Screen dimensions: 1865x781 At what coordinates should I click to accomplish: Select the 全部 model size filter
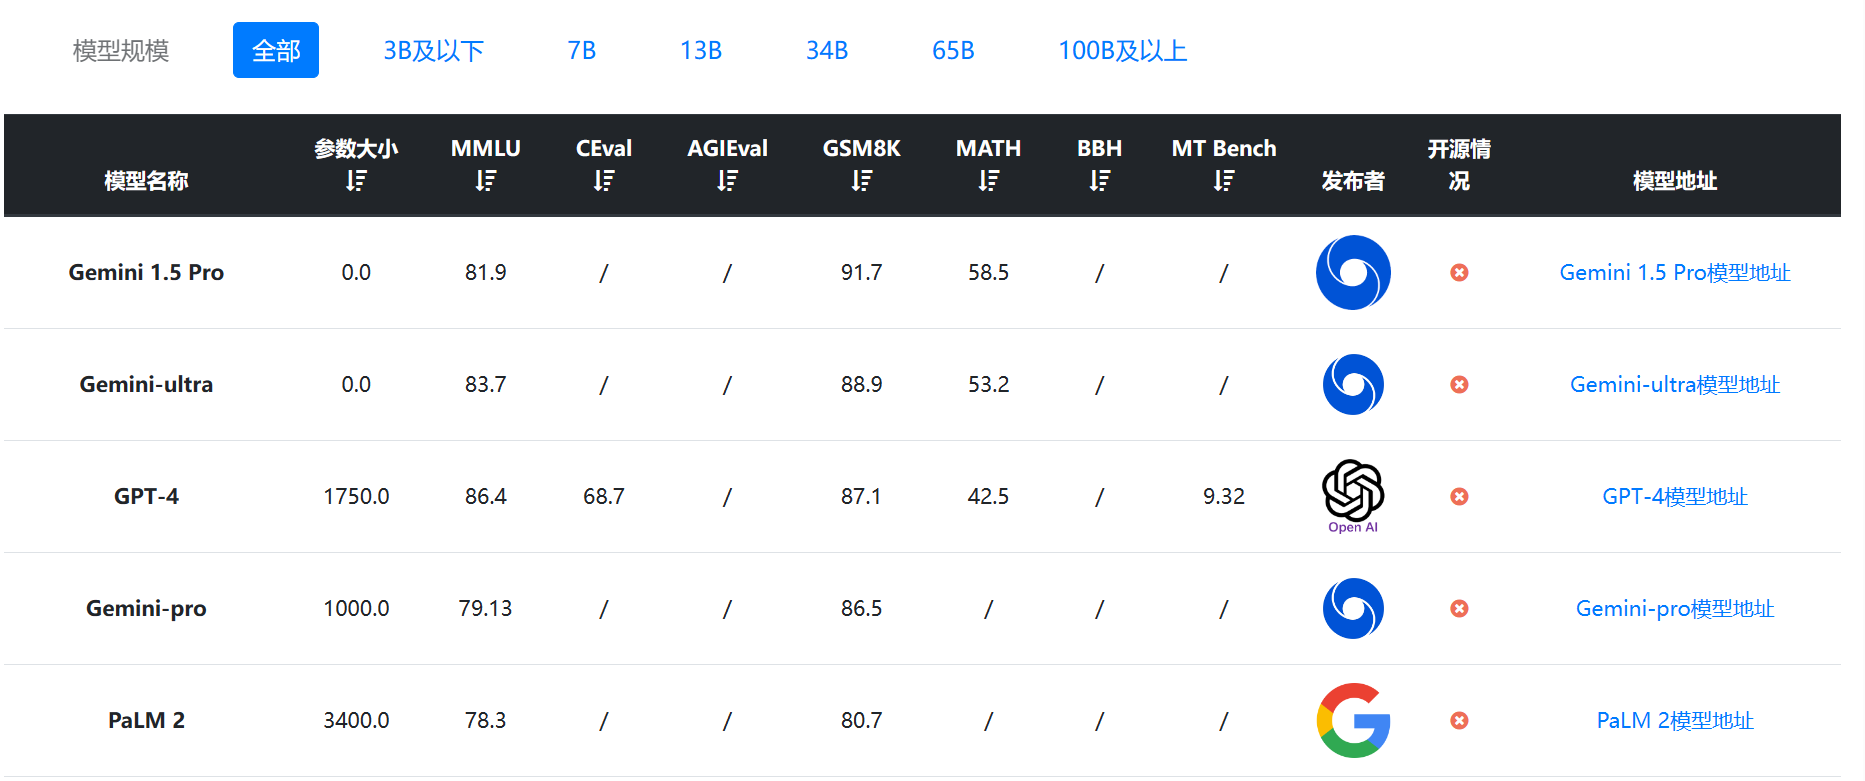click(276, 50)
